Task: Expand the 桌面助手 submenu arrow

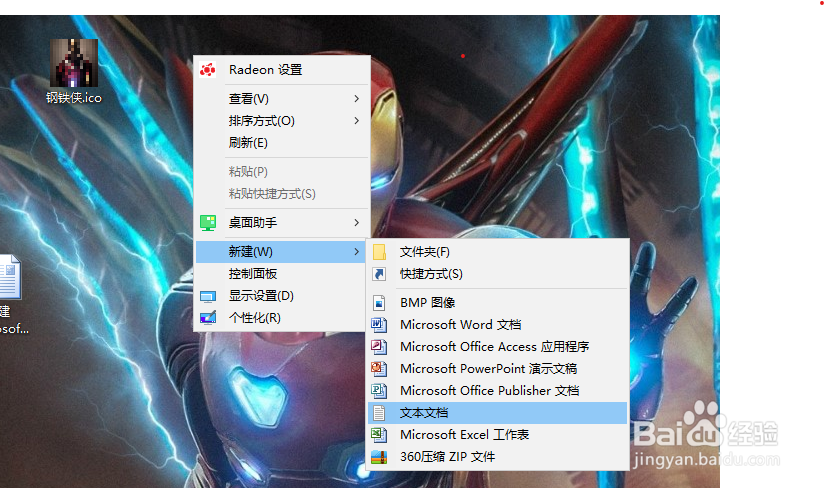Action: (357, 223)
